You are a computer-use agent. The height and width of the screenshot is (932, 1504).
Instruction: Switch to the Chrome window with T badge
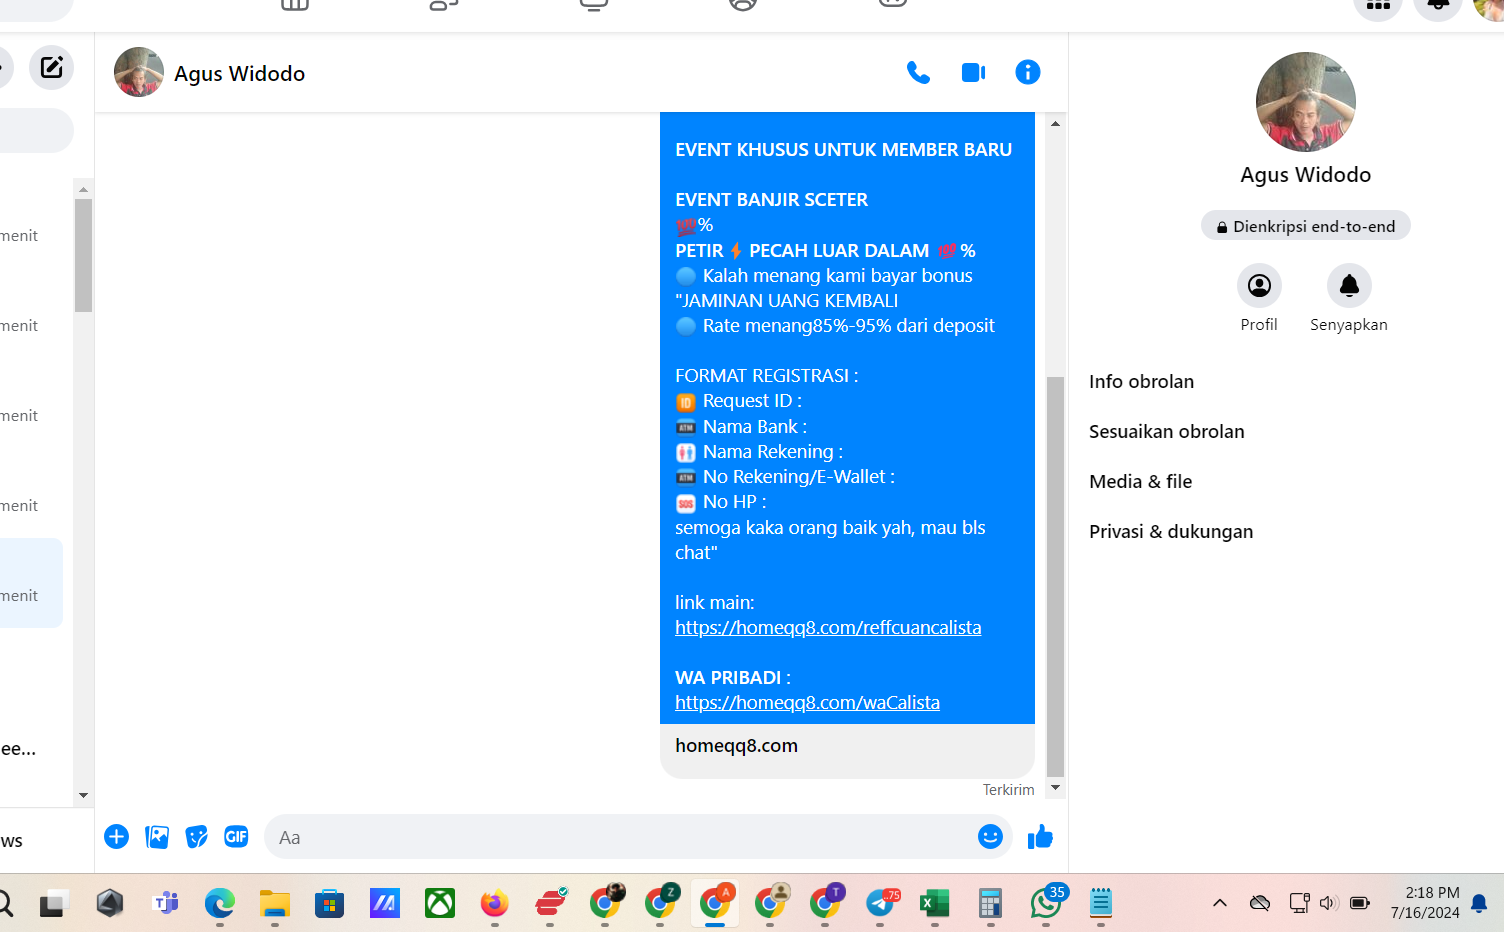(x=825, y=904)
